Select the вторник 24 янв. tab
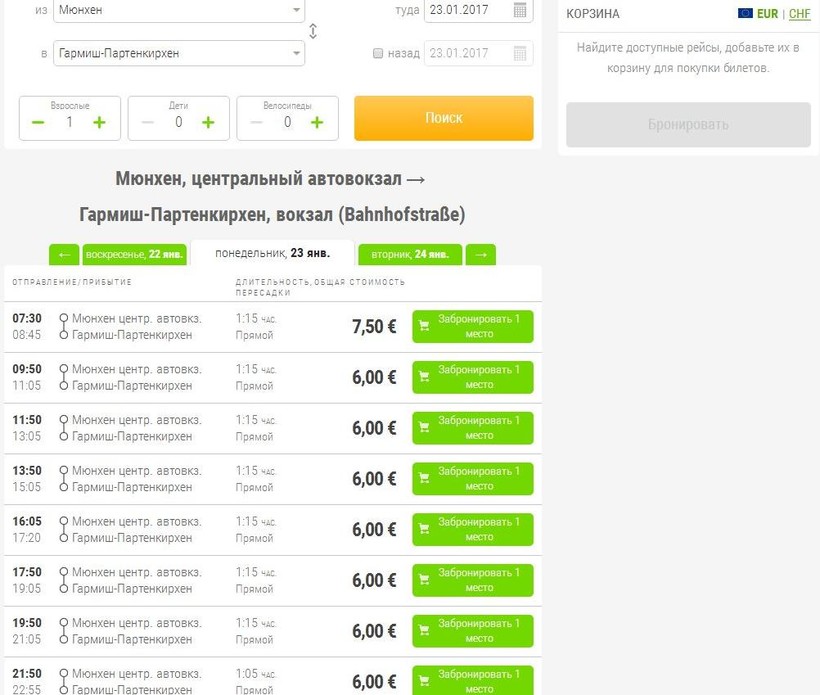The width and height of the screenshot is (820, 695). point(410,255)
